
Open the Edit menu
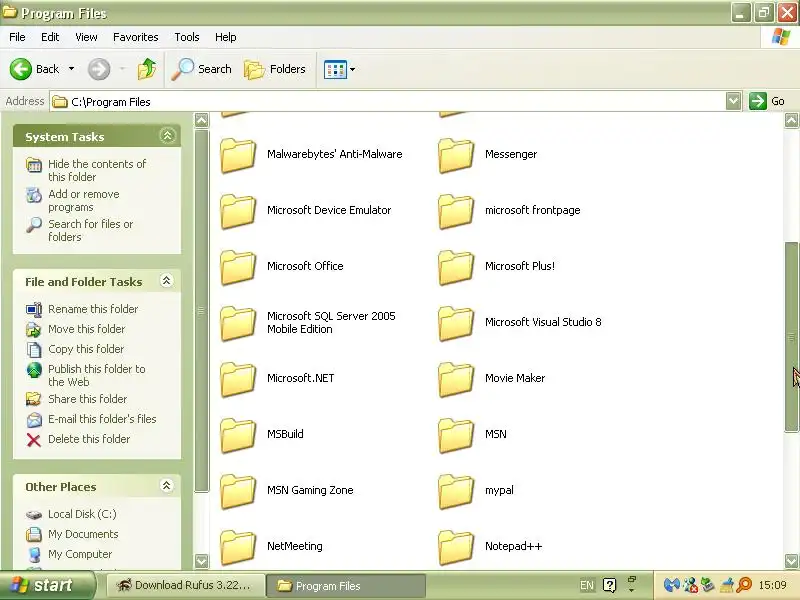(50, 37)
